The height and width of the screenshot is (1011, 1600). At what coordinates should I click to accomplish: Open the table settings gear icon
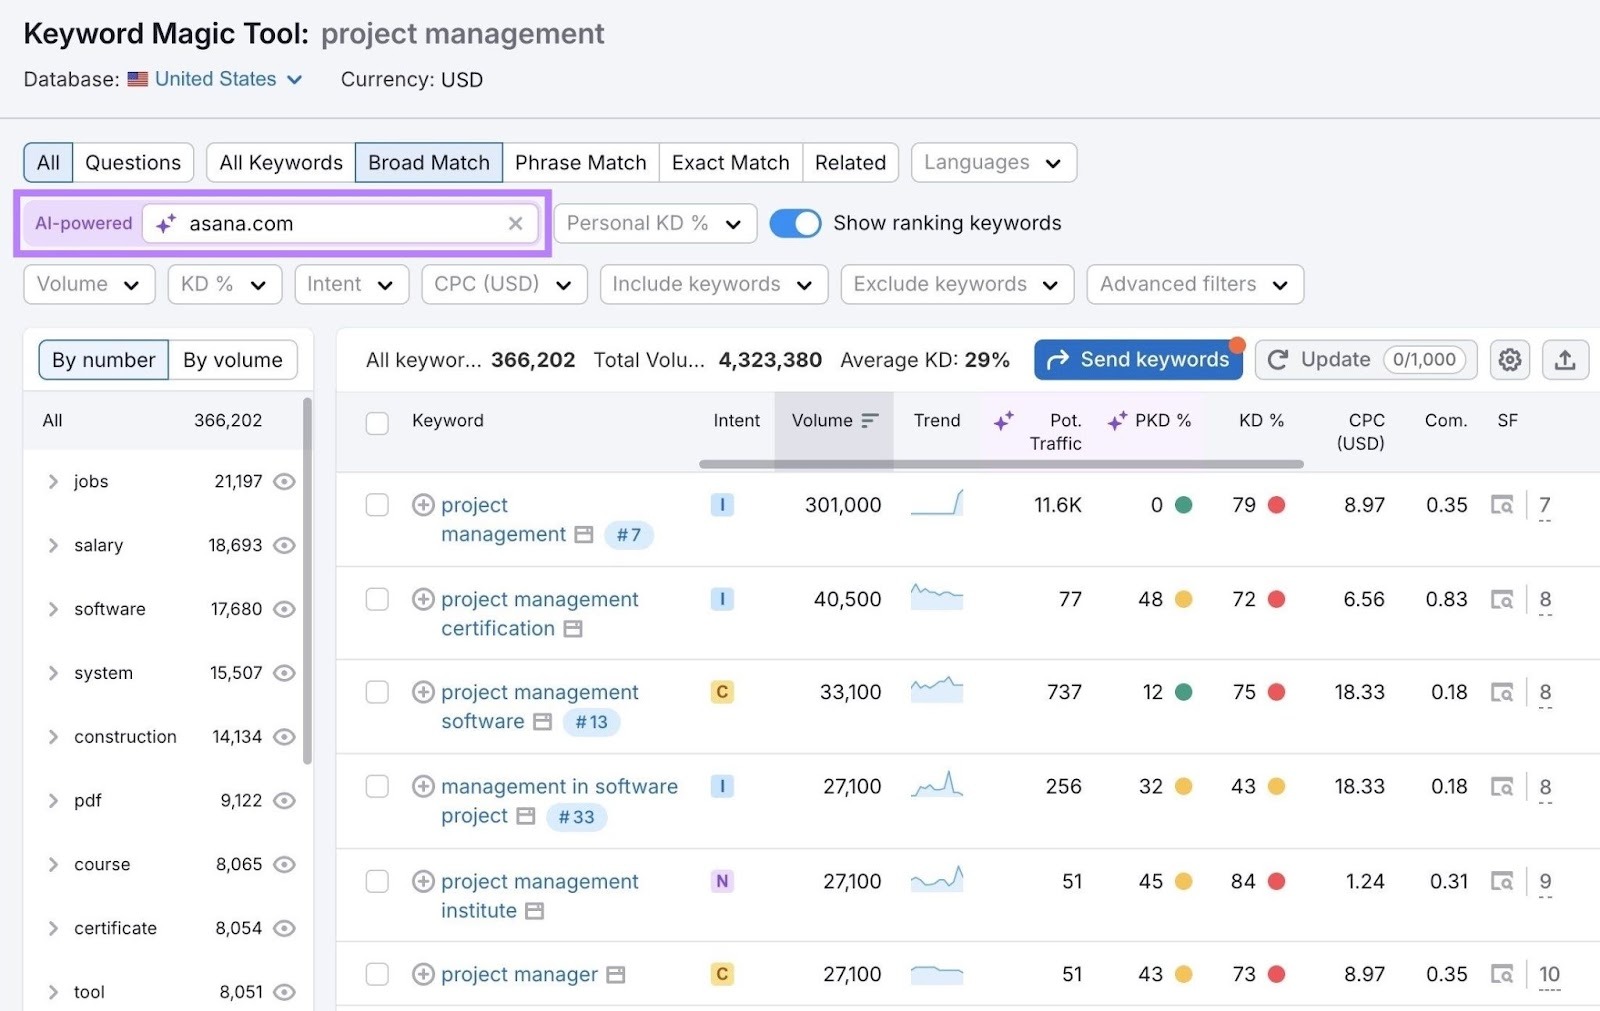click(1510, 359)
